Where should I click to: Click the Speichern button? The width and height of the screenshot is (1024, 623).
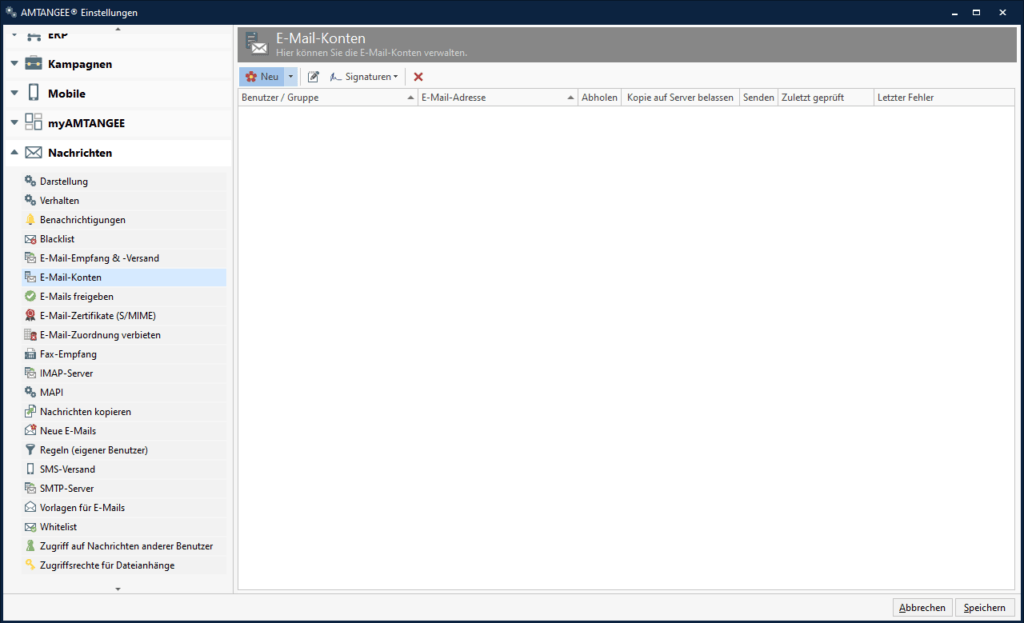[984, 607]
